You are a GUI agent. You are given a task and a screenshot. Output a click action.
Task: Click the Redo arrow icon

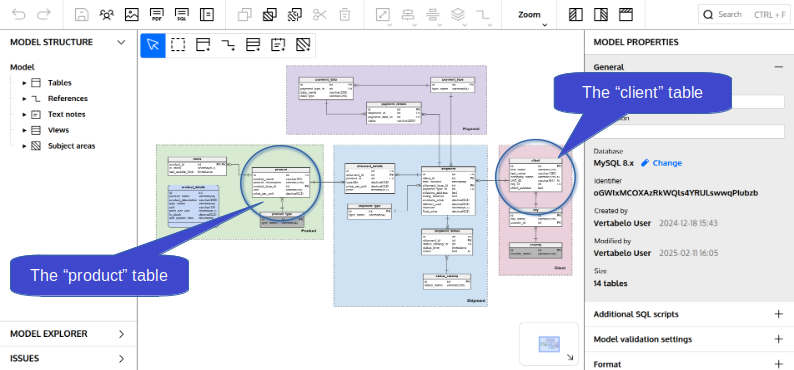point(44,15)
